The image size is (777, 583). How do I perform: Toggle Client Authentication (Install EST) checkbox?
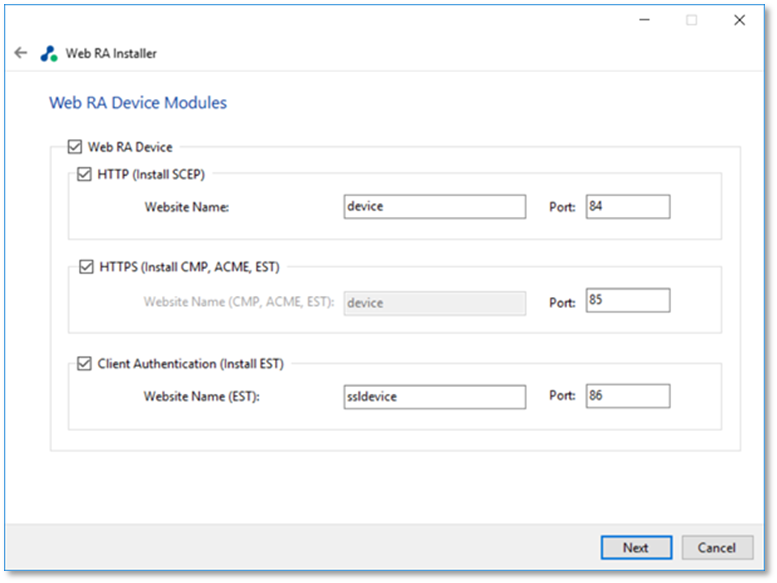tap(84, 364)
